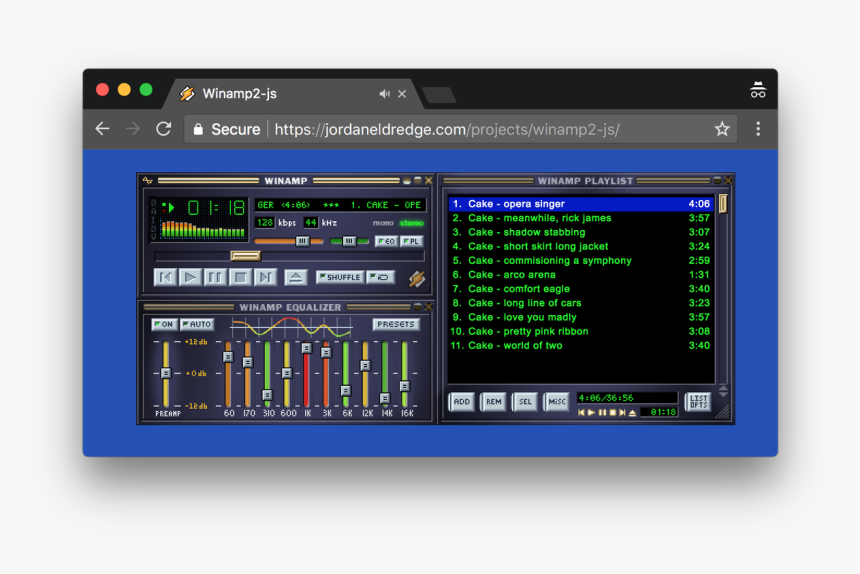The height and width of the screenshot is (574, 860).
Task: Click the 3K equalizer band slider
Action: click(x=326, y=353)
